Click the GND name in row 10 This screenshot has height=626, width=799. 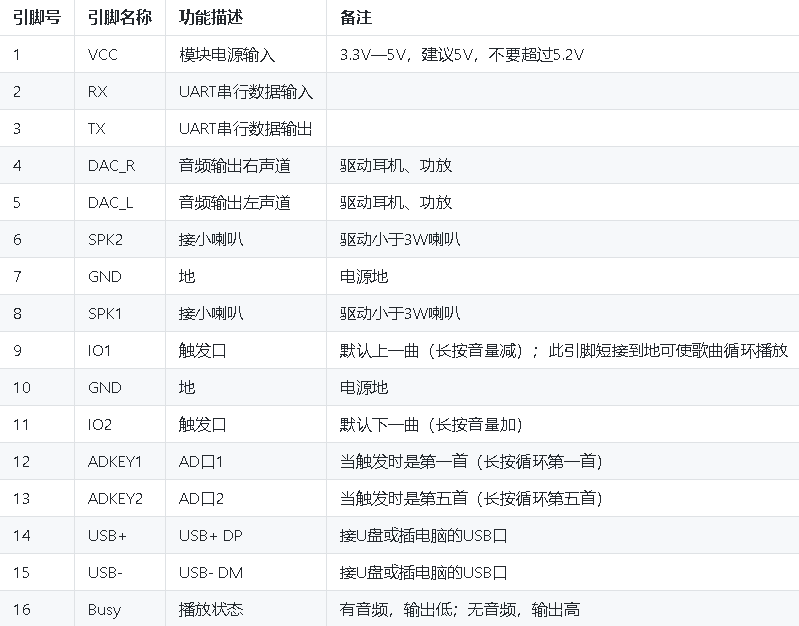(104, 387)
